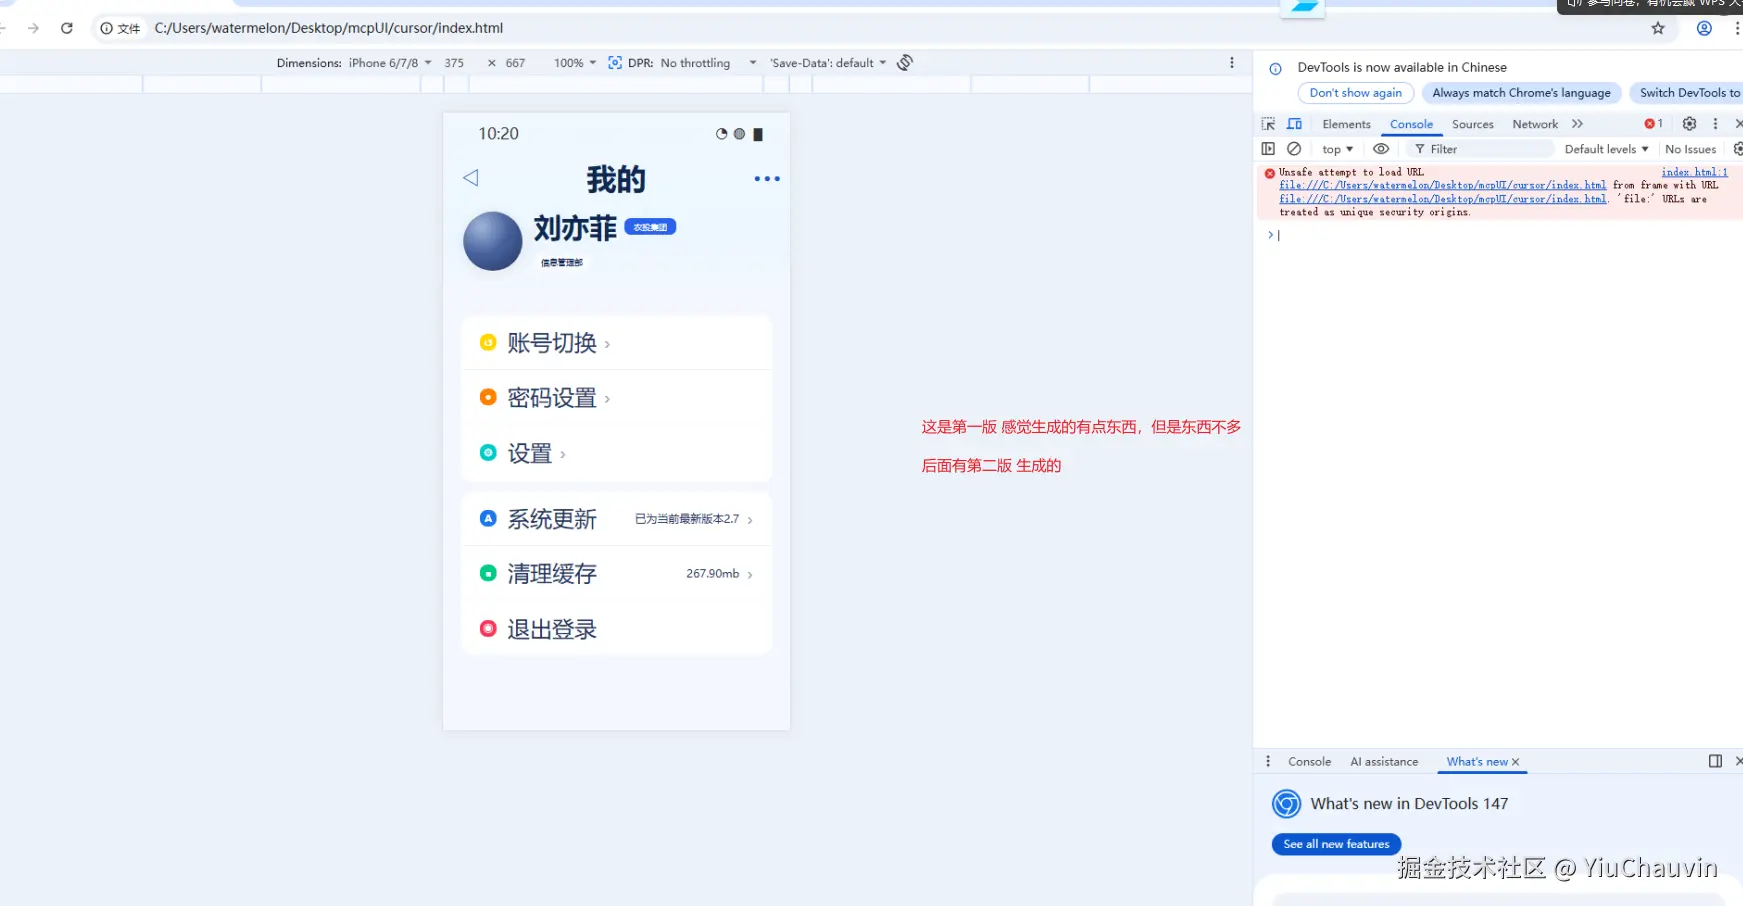
Task: Create a live expression with eye icon
Action: (1381, 149)
